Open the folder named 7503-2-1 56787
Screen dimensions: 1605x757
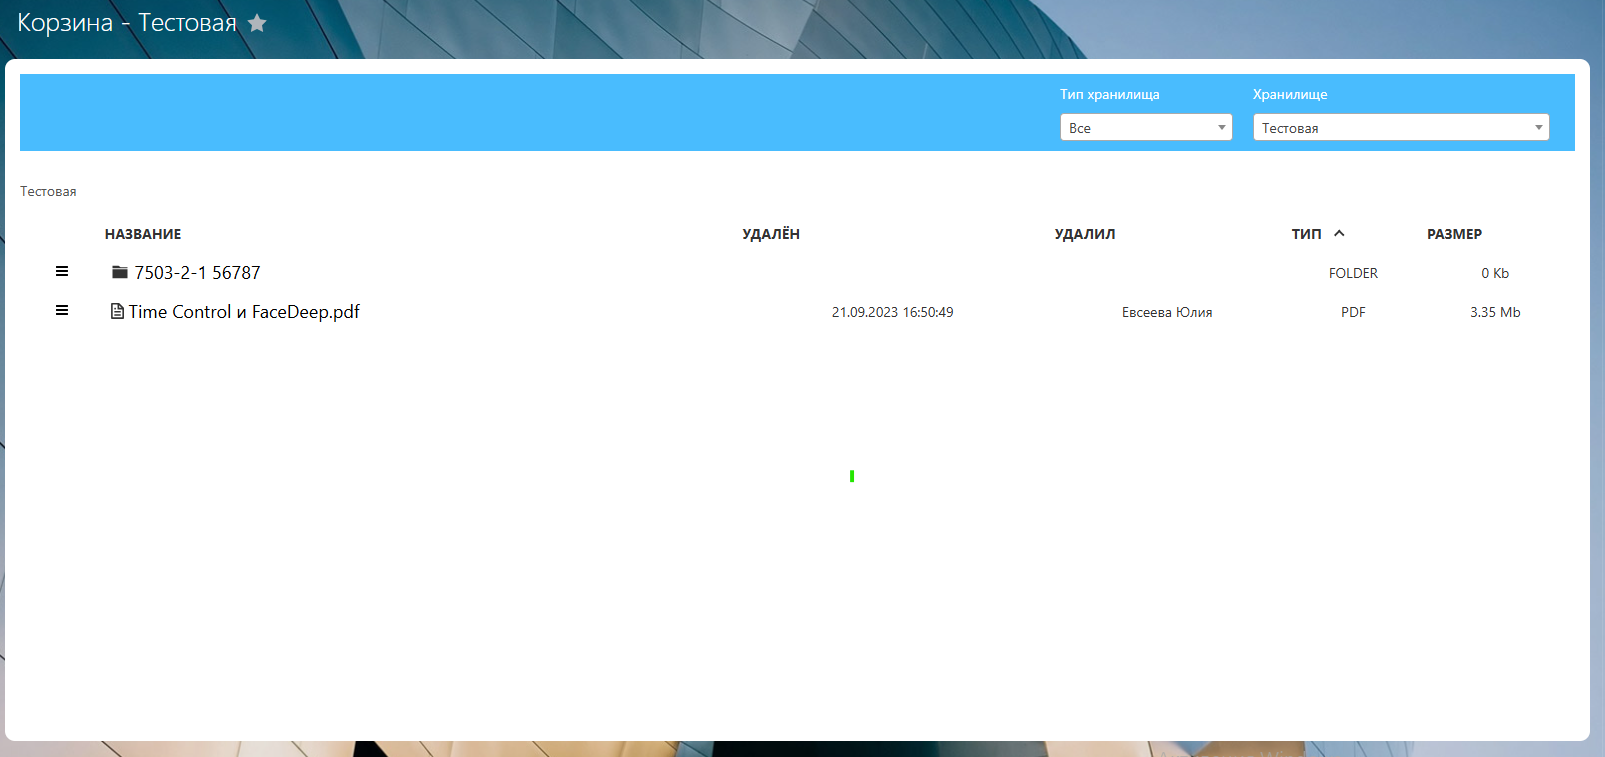coord(197,273)
